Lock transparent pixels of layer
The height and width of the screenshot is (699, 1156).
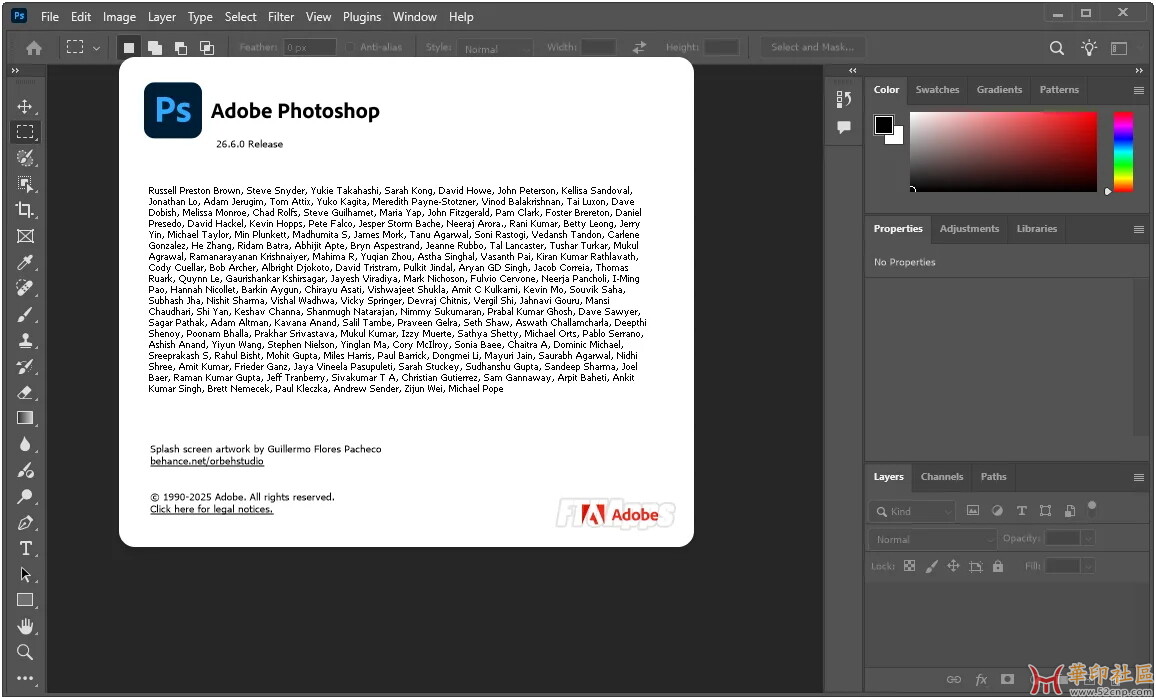909,566
